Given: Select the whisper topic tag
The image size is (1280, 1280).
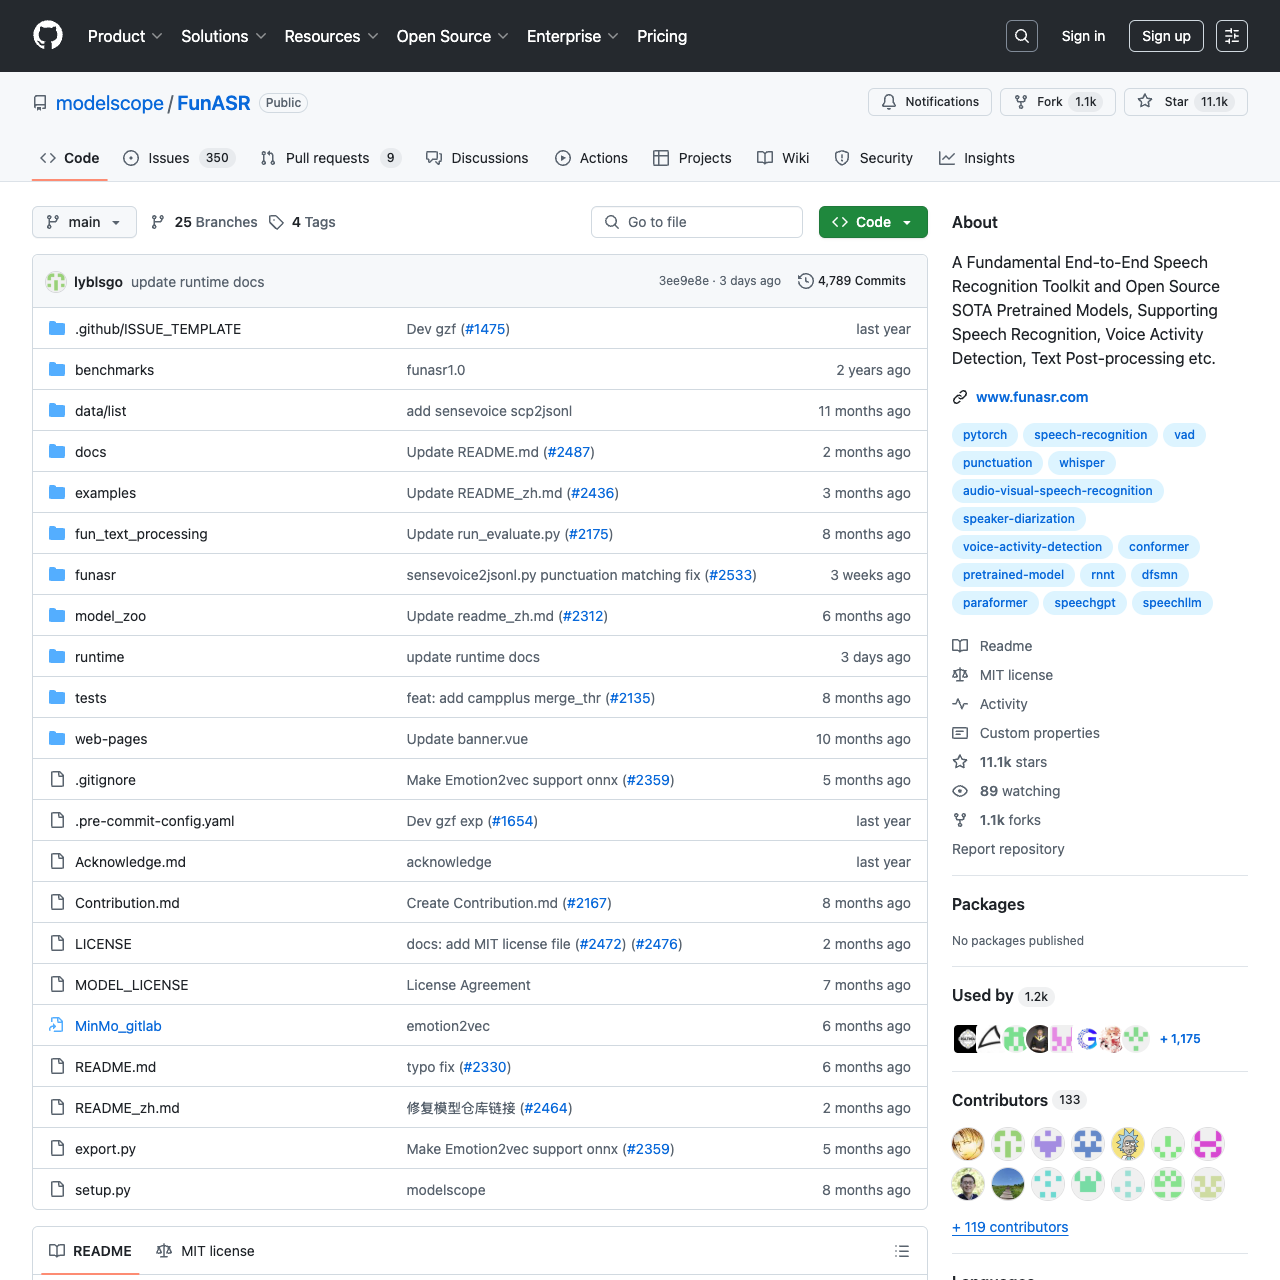Looking at the screenshot, I should pyautogui.click(x=1082, y=463).
